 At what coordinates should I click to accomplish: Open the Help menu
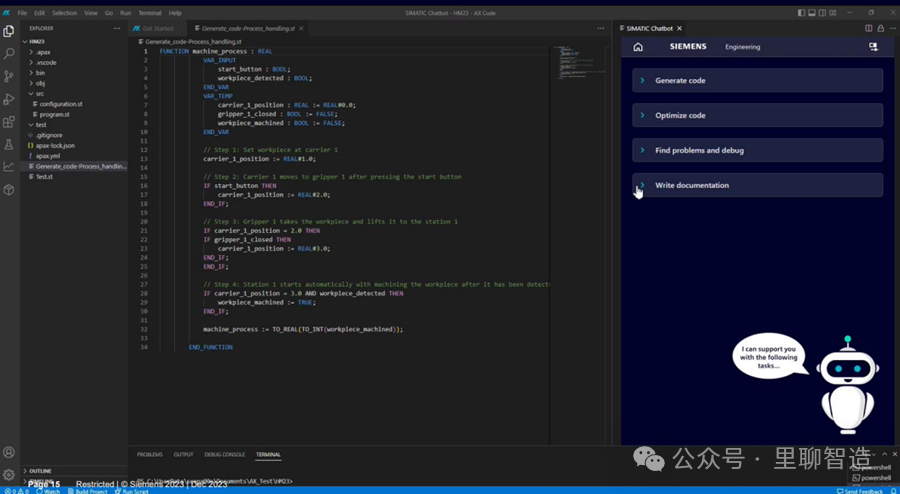pos(175,13)
